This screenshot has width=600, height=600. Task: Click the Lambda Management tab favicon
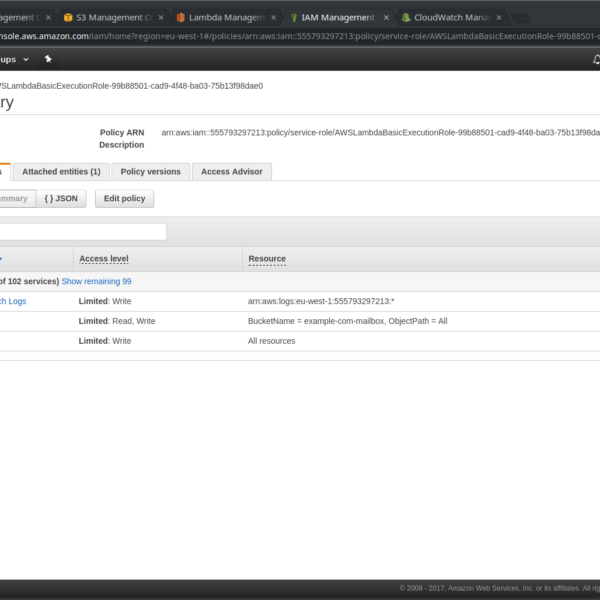coord(180,17)
